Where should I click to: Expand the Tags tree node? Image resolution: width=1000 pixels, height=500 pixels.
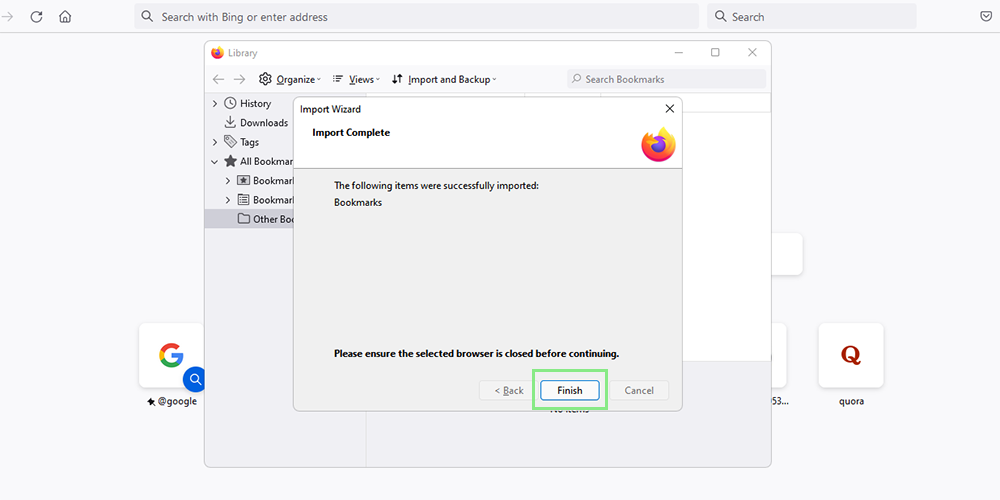coord(214,142)
